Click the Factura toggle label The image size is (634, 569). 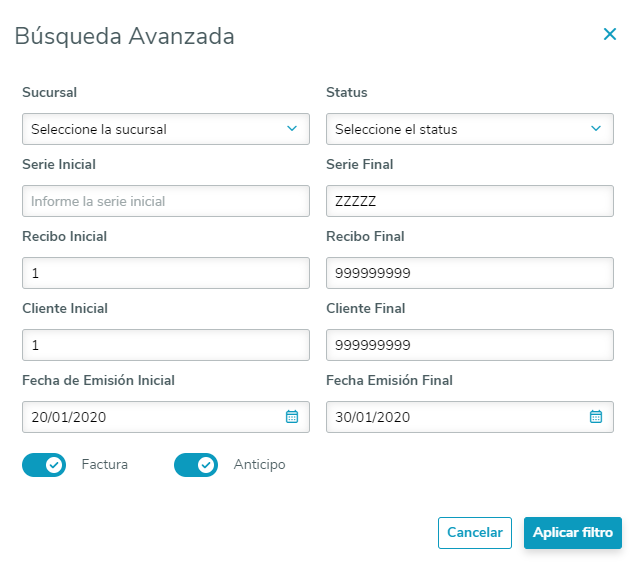[x=105, y=465]
